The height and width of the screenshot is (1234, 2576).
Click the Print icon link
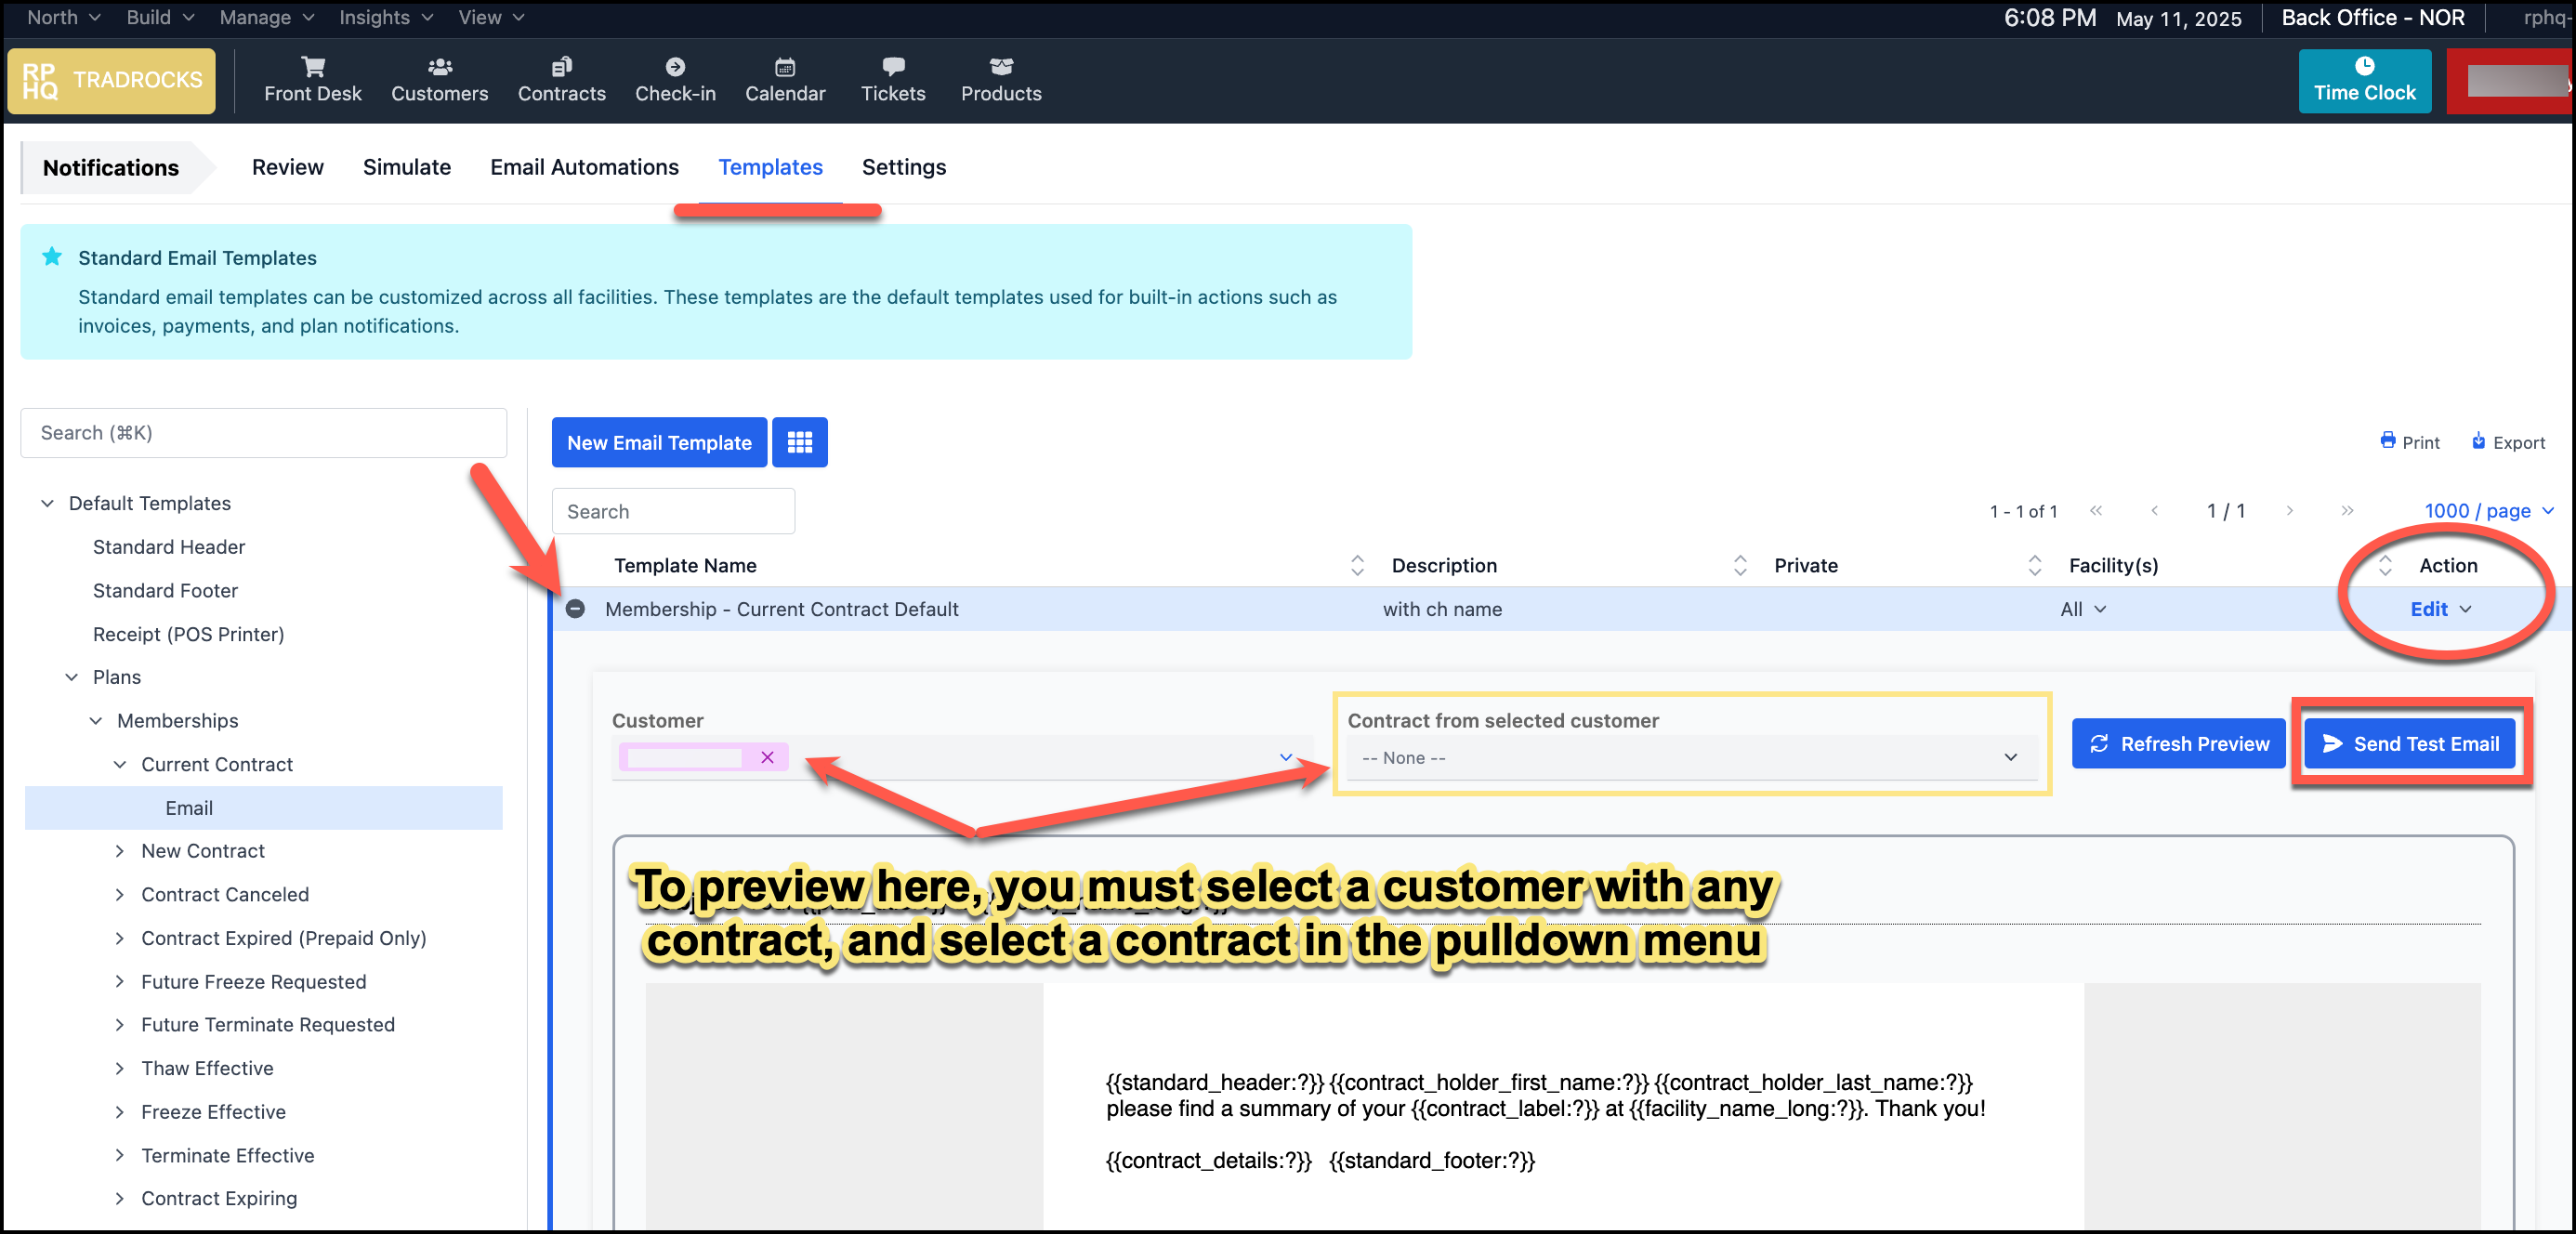point(2409,442)
